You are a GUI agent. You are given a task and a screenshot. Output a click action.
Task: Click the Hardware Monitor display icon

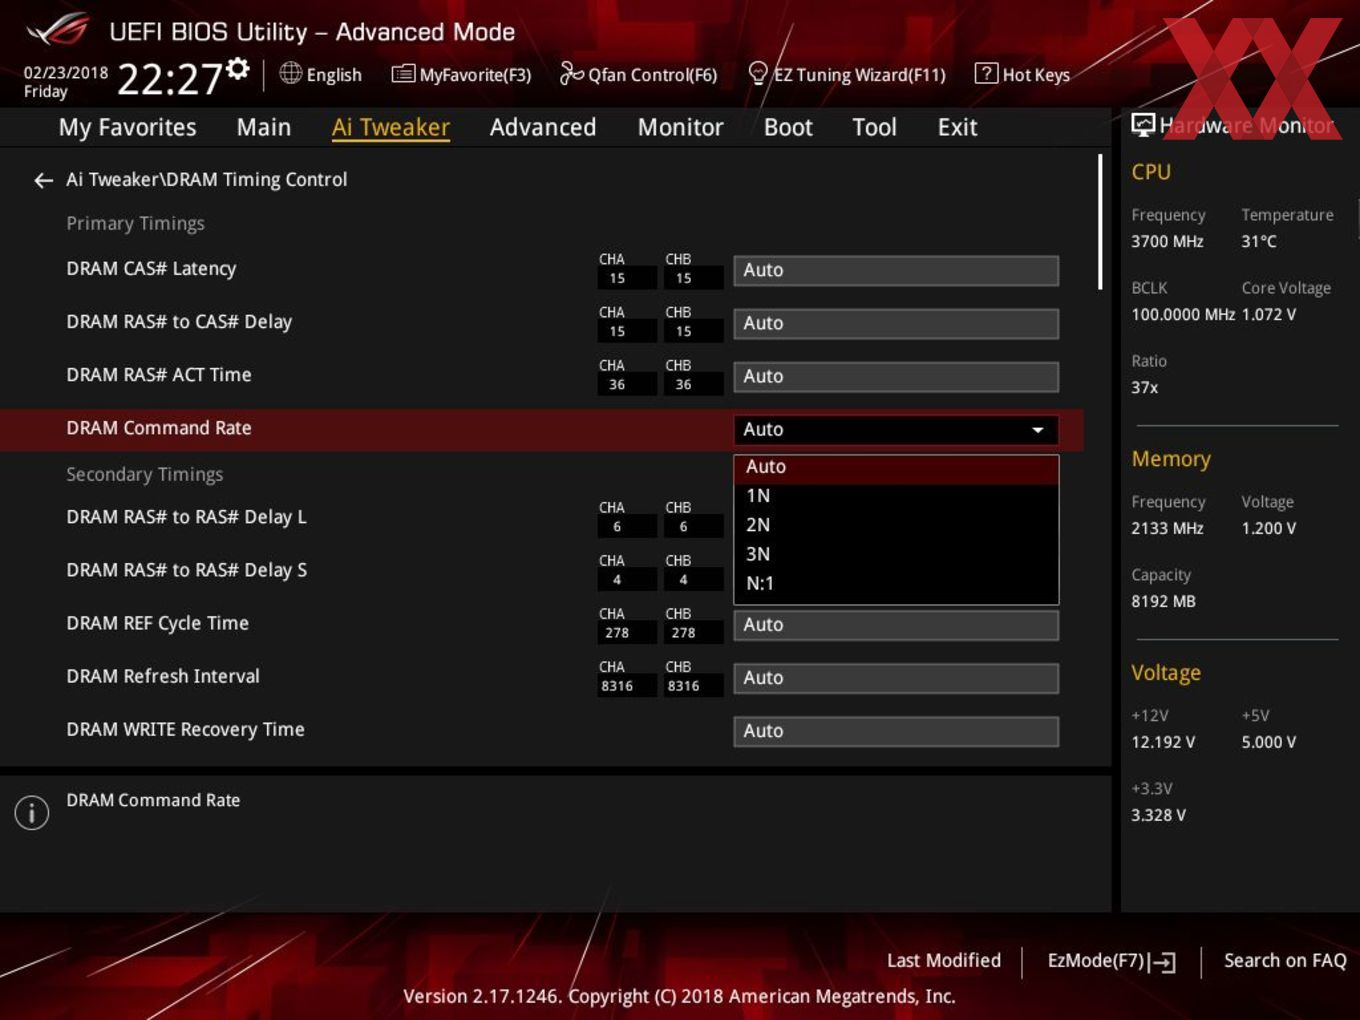click(x=1143, y=125)
